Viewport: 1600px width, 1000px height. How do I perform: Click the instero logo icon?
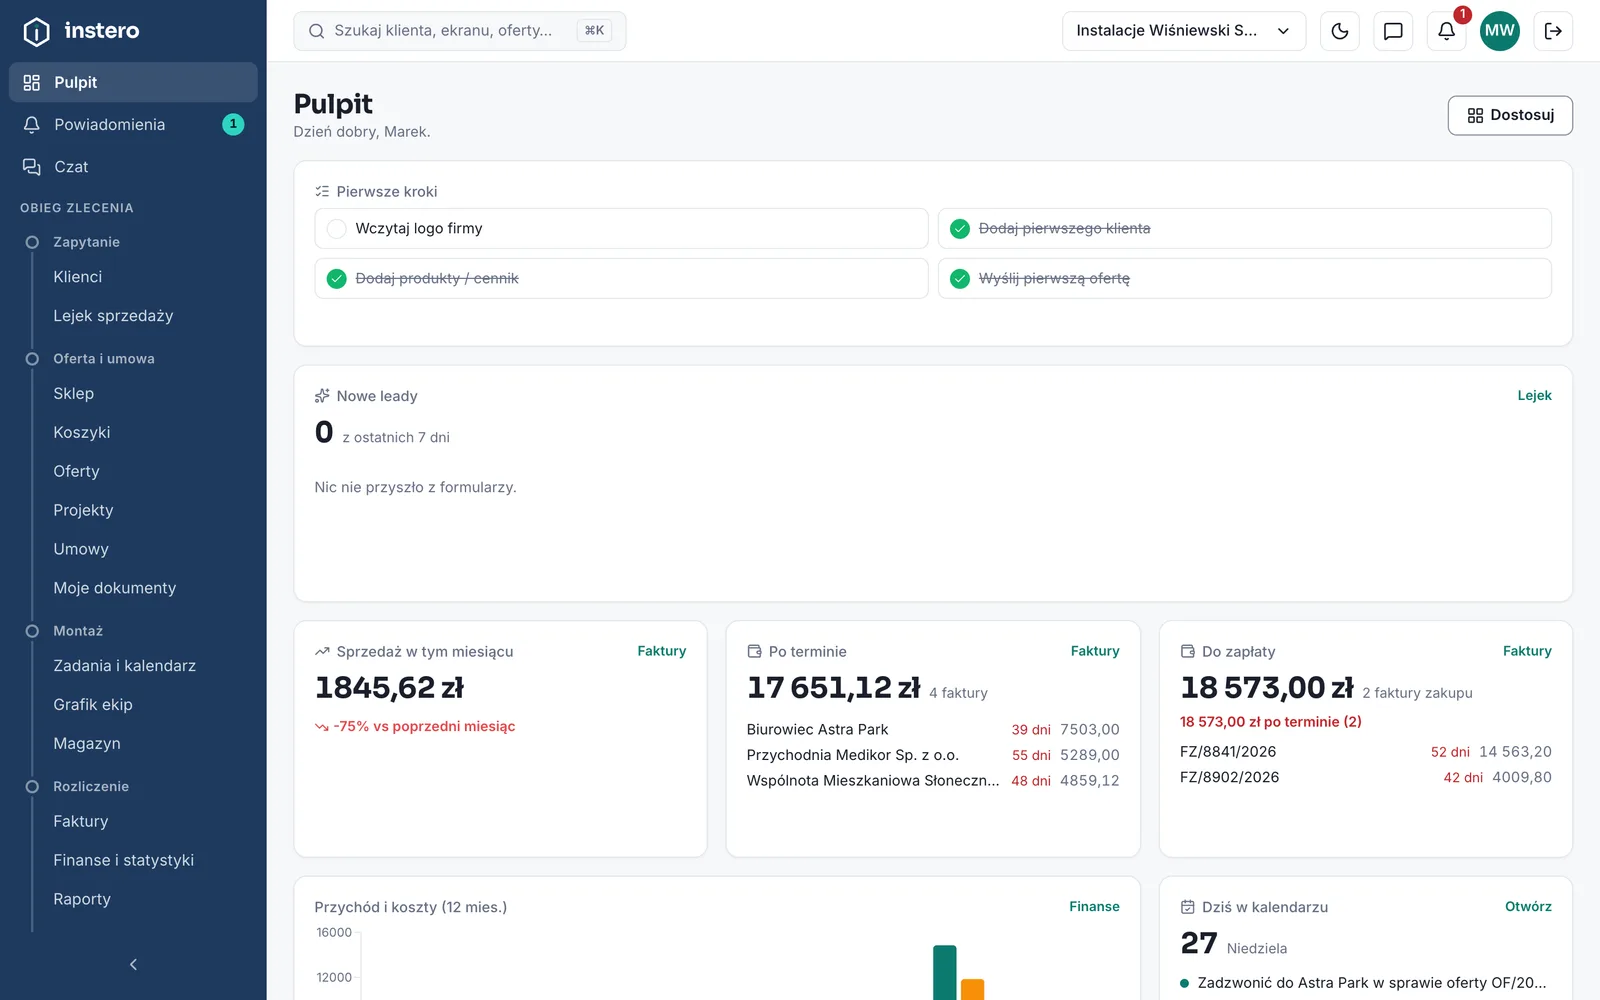(36, 31)
